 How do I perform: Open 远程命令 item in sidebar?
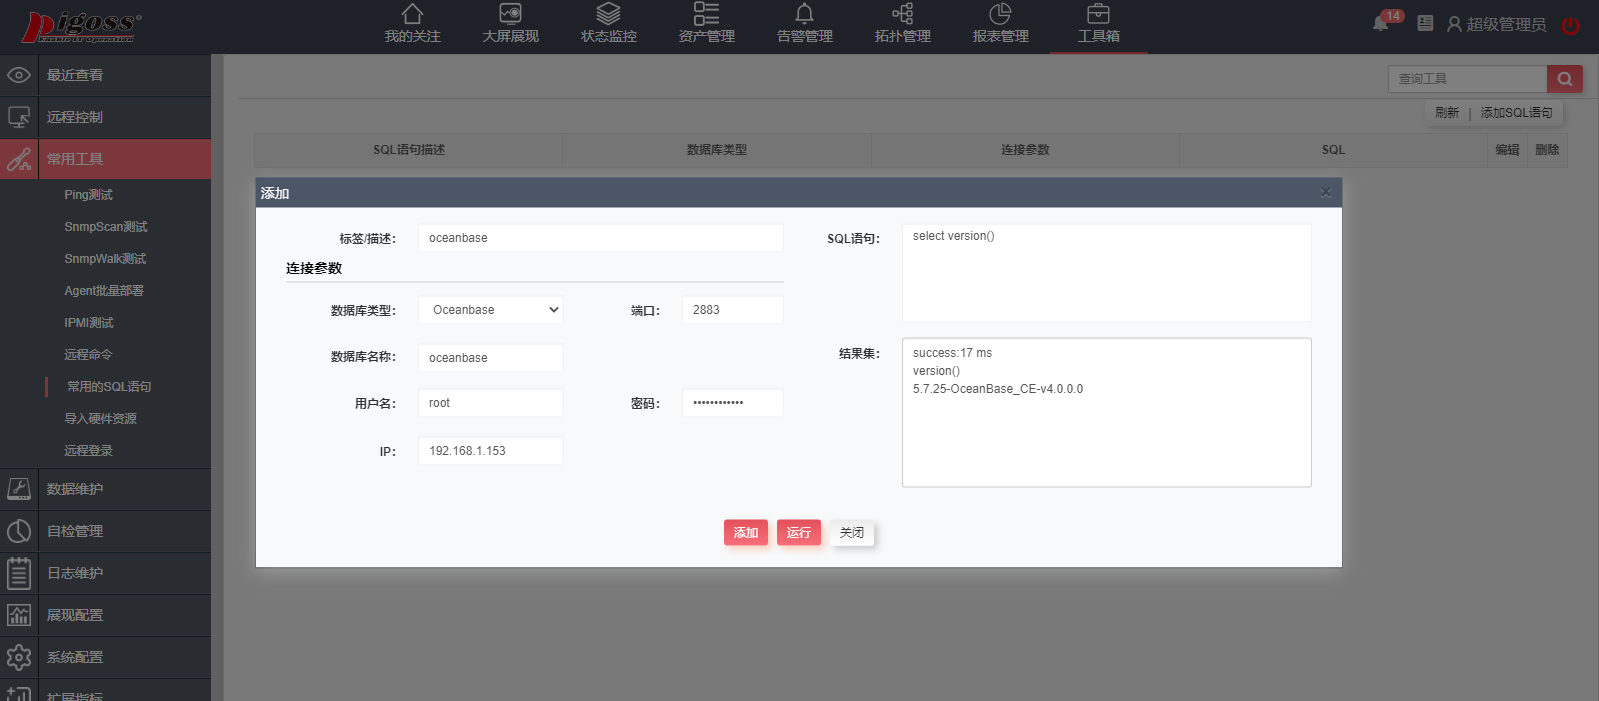[88, 355]
